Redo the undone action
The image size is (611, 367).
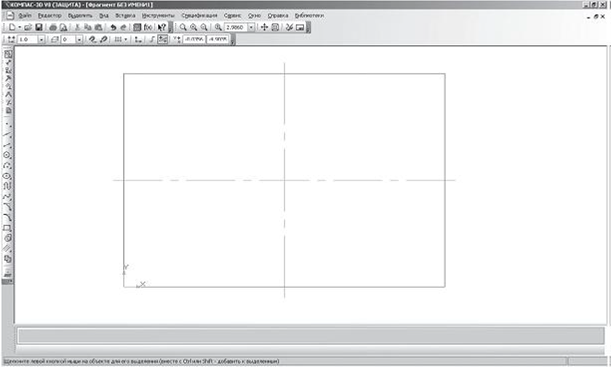click(x=123, y=27)
